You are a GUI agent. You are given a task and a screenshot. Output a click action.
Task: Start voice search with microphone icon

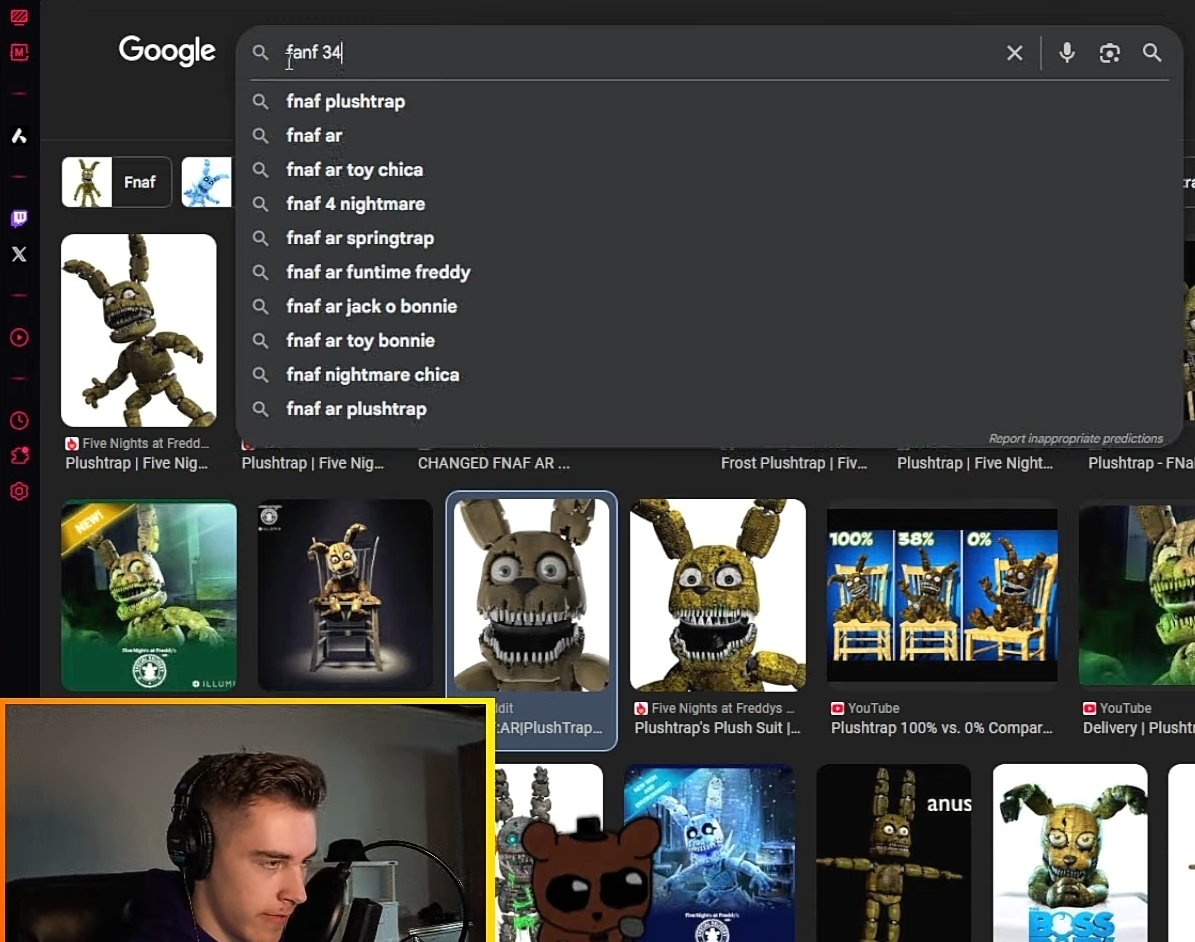1066,53
